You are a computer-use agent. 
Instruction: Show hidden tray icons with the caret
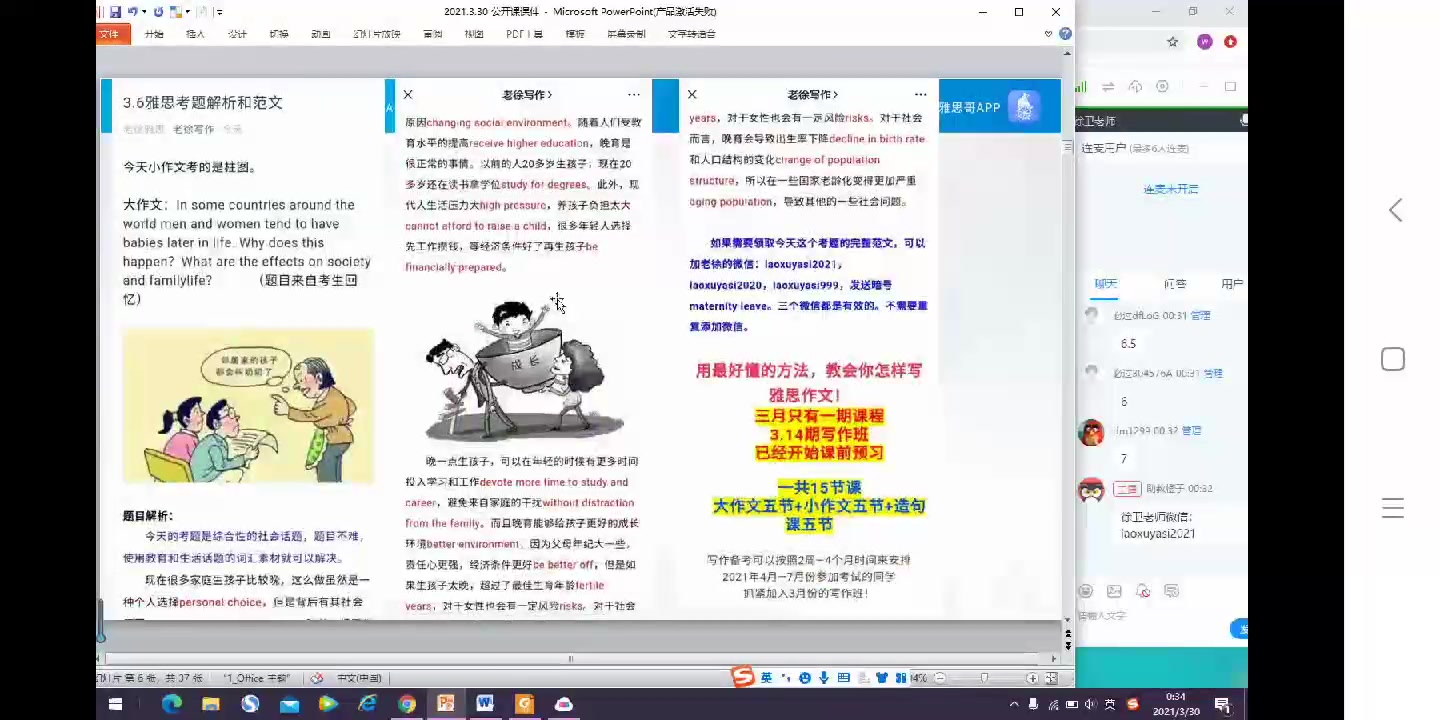pos(1015,704)
